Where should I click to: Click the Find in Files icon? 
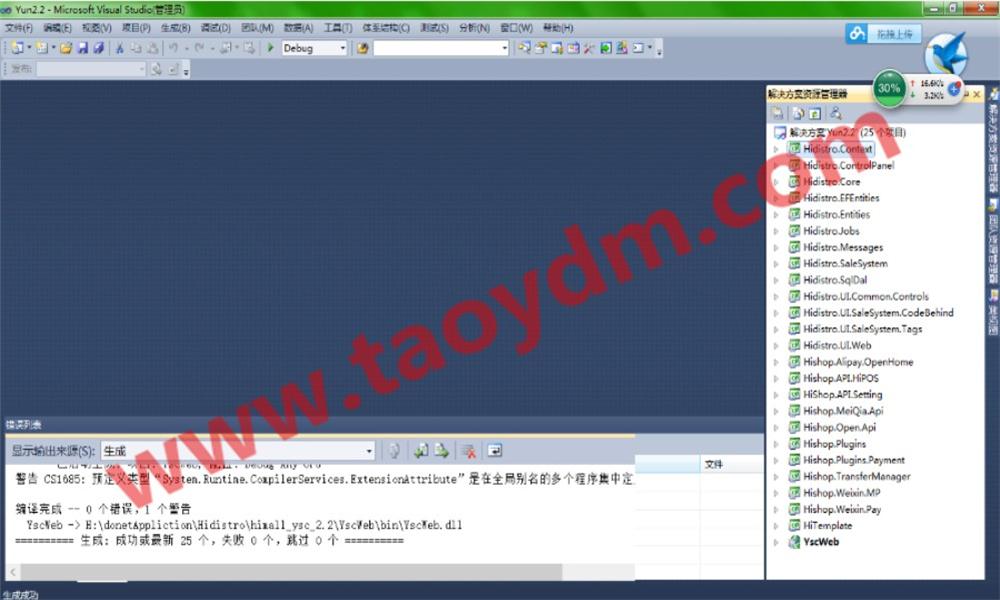pyautogui.click(x=362, y=48)
